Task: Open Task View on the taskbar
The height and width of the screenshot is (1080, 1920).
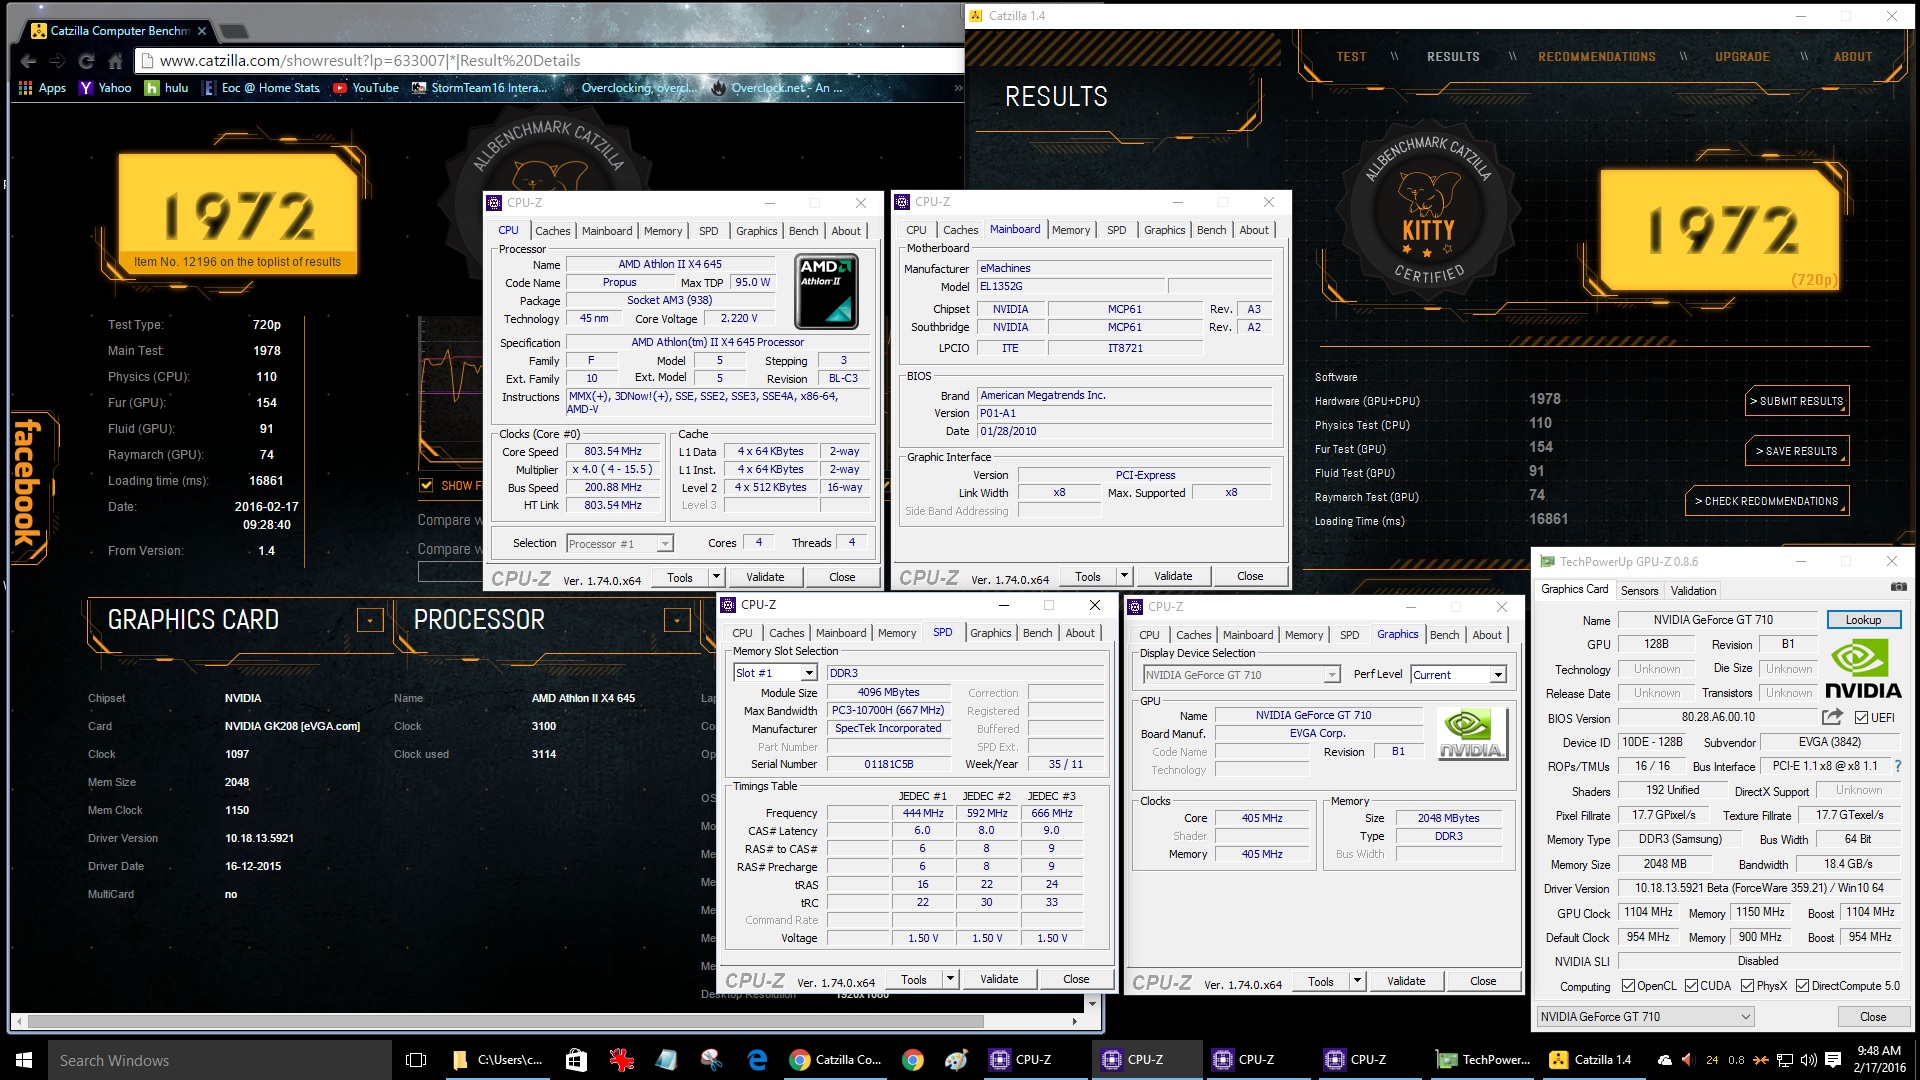Action: coord(417,1060)
